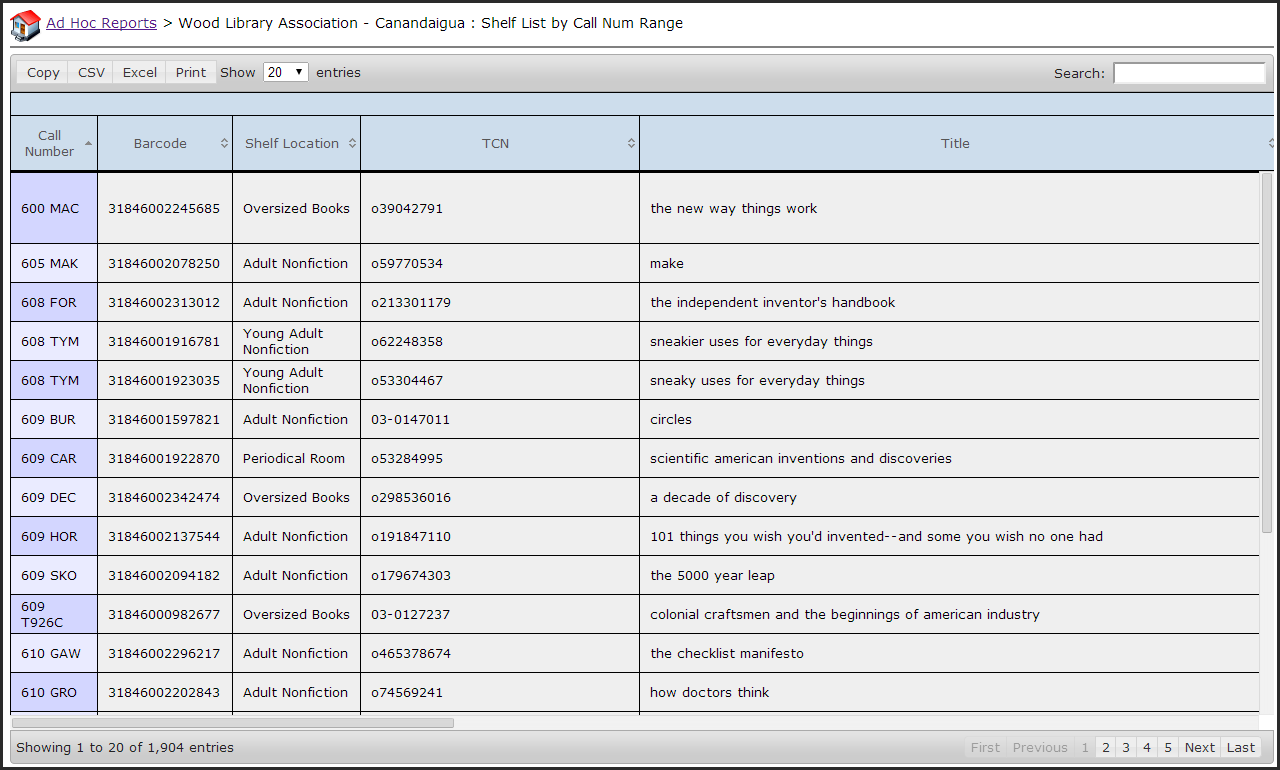This screenshot has width=1280, height=770.
Task: Click barcode 31846002296217
Action: point(164,654)
